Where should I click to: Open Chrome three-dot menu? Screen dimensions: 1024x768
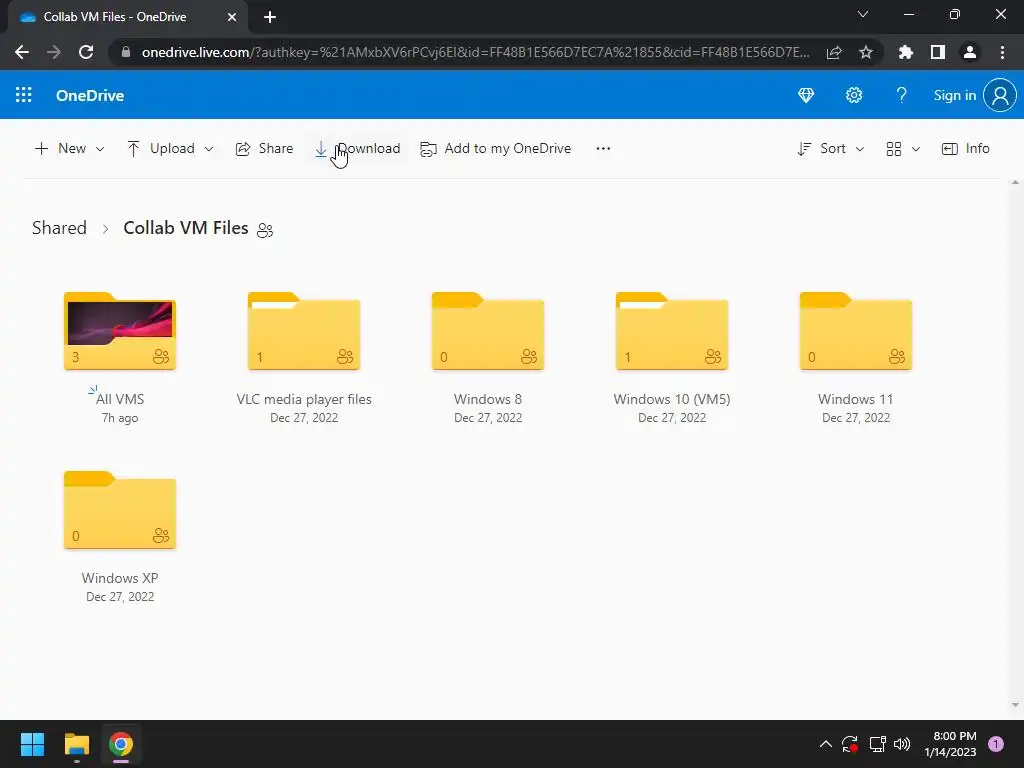[1002, 52]
